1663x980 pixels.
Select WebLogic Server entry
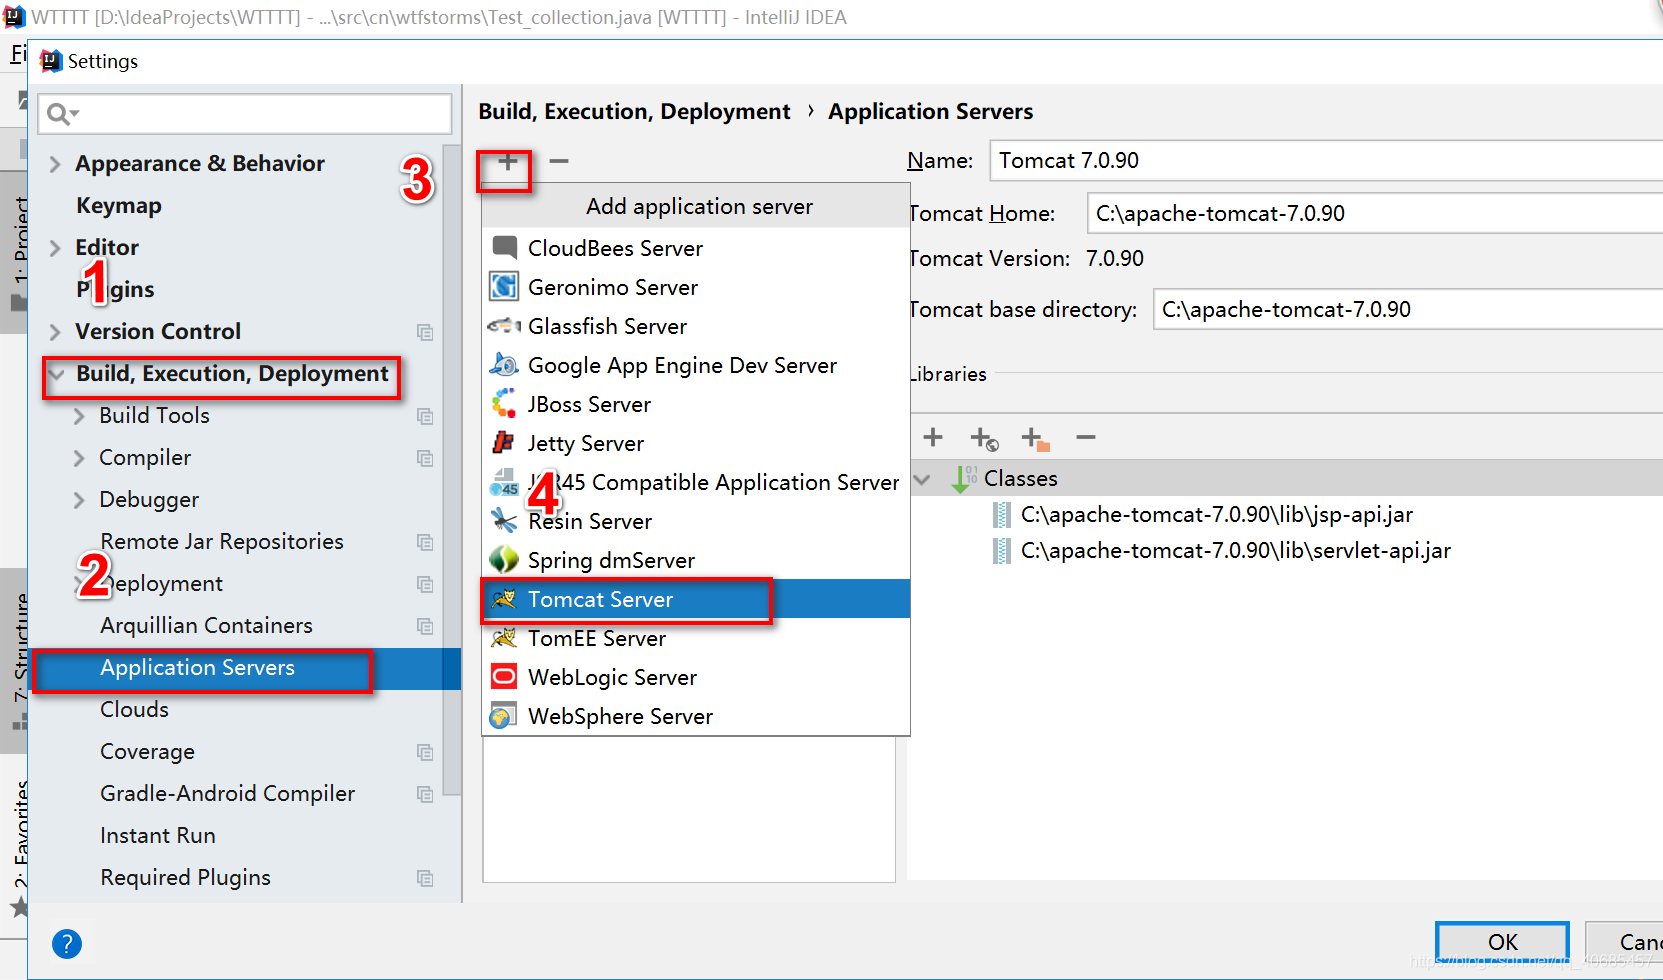[696, 677]
